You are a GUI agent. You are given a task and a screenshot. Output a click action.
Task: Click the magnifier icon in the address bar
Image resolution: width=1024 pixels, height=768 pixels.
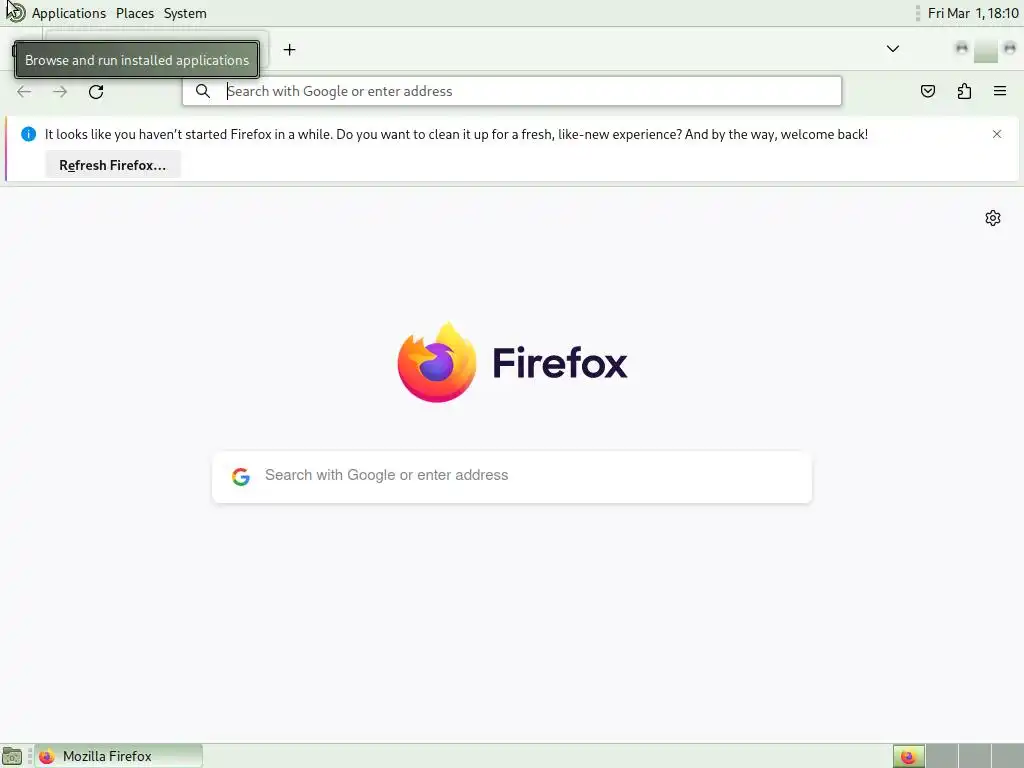click(203, 91)
